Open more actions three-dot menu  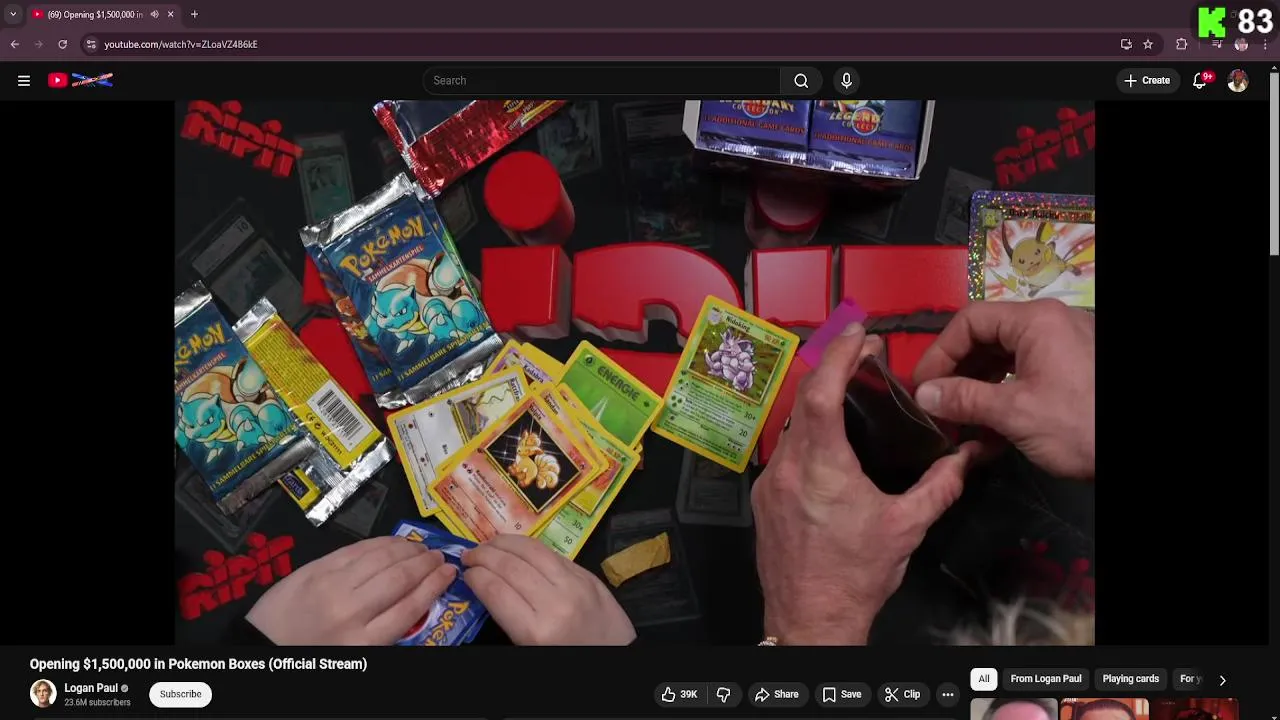(x=948, y=694)
